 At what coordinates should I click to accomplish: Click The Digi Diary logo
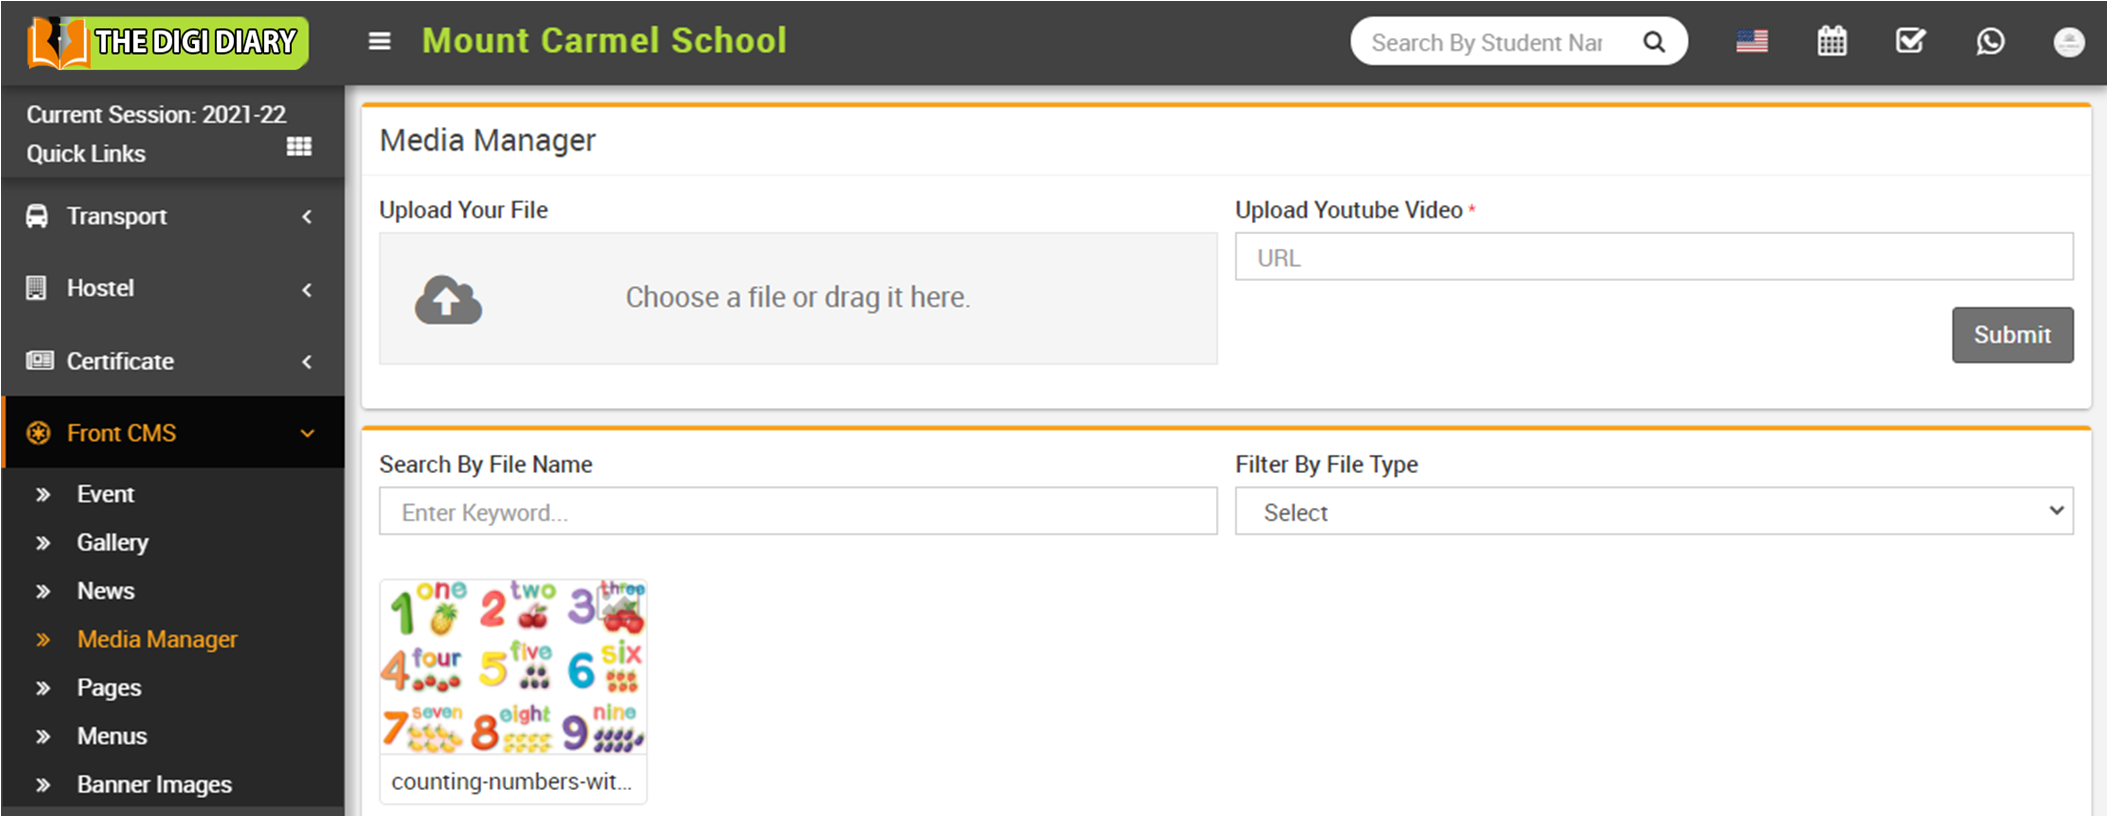coord(168,42)
